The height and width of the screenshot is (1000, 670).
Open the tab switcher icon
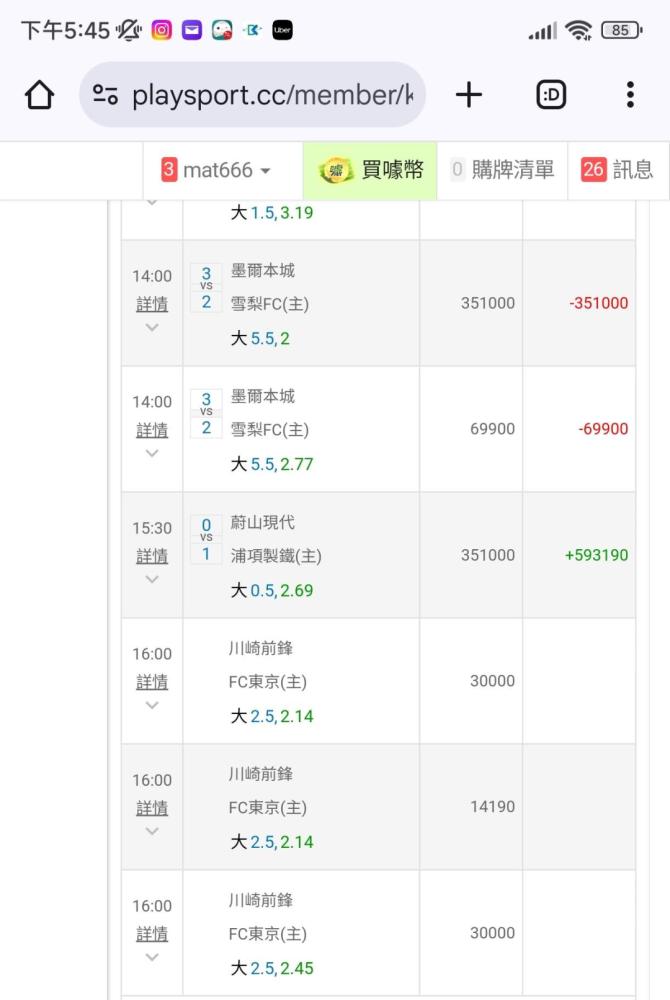(x=551, y=95)
